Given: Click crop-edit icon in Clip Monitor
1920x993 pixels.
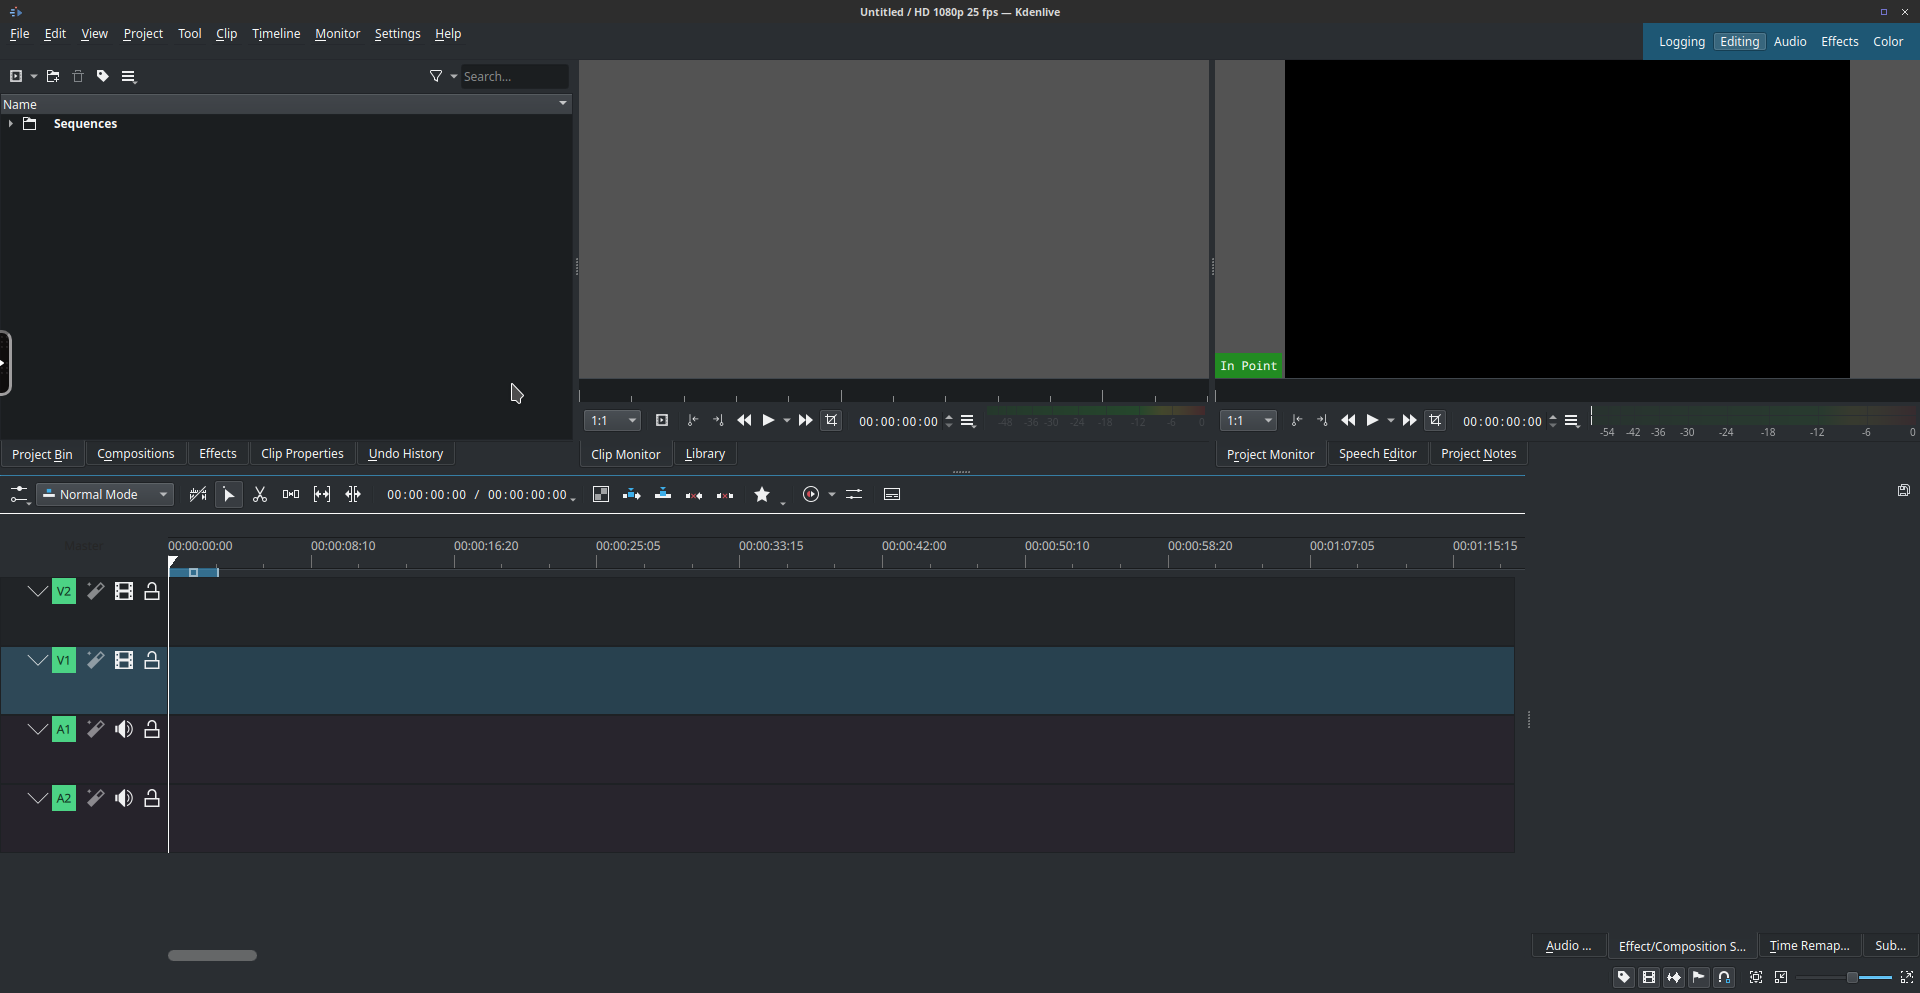Looking at the screenshot, I should point(831,421).
